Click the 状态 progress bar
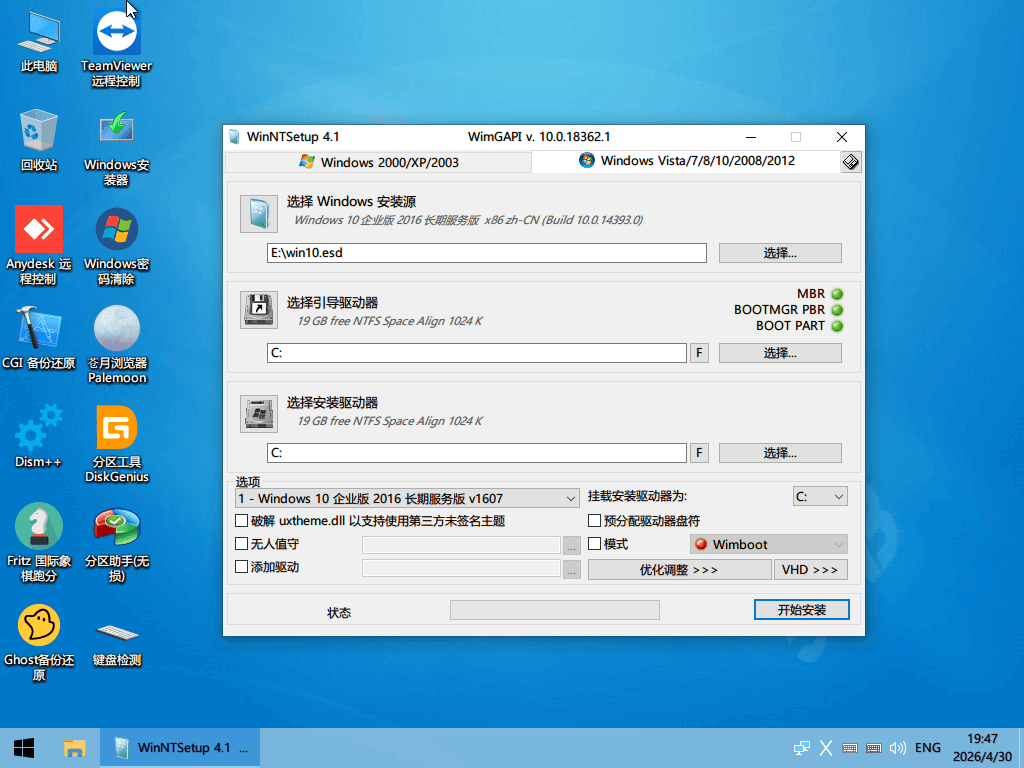The width and height of the screenshot is (1024, 768). pyautogui.click(x=554, y=610)
